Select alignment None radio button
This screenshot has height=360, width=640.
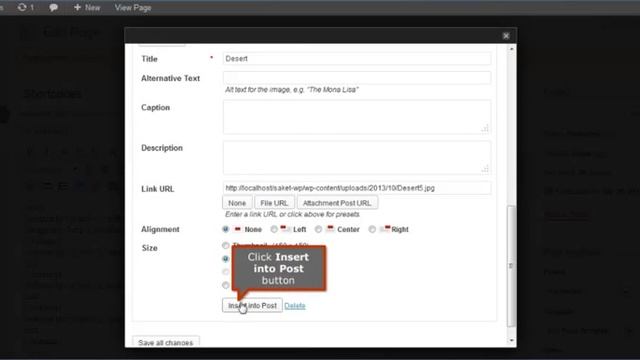tap(225, 229)
